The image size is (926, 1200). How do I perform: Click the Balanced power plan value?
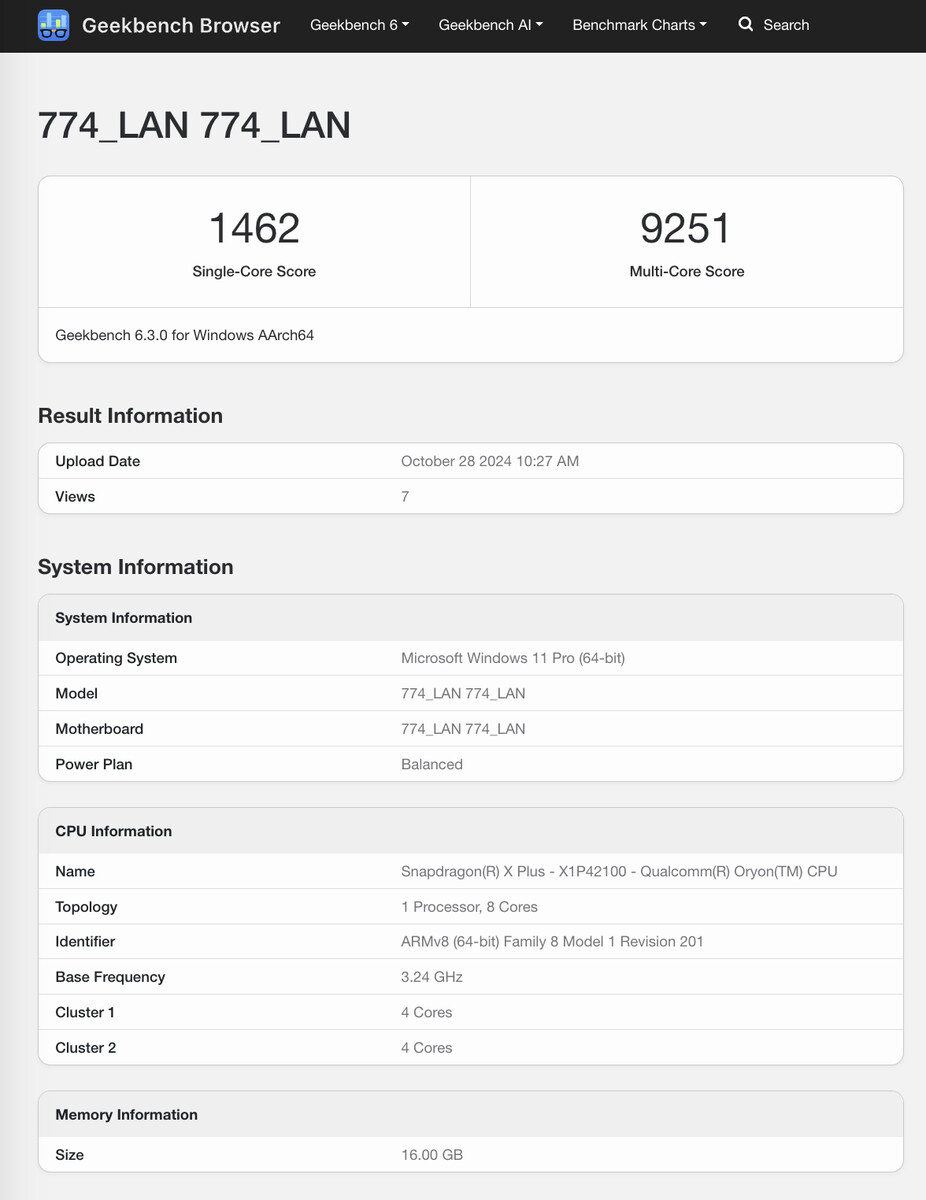pos(432,764)
